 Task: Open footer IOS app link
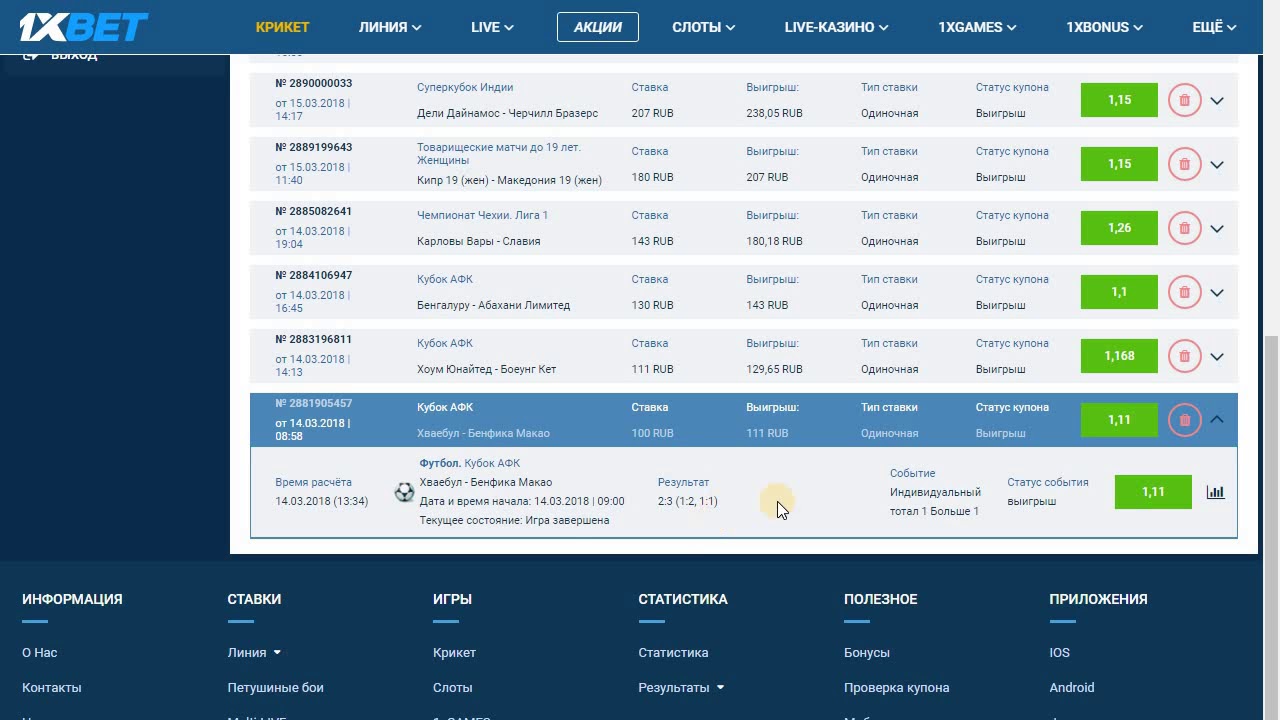(x=1060, y=653)
